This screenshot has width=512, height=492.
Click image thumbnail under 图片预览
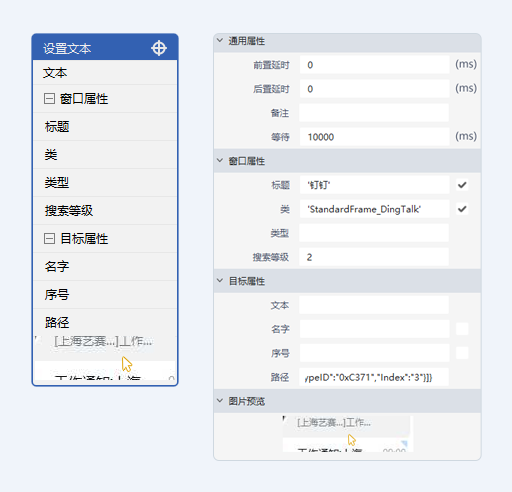click(348, 434)
